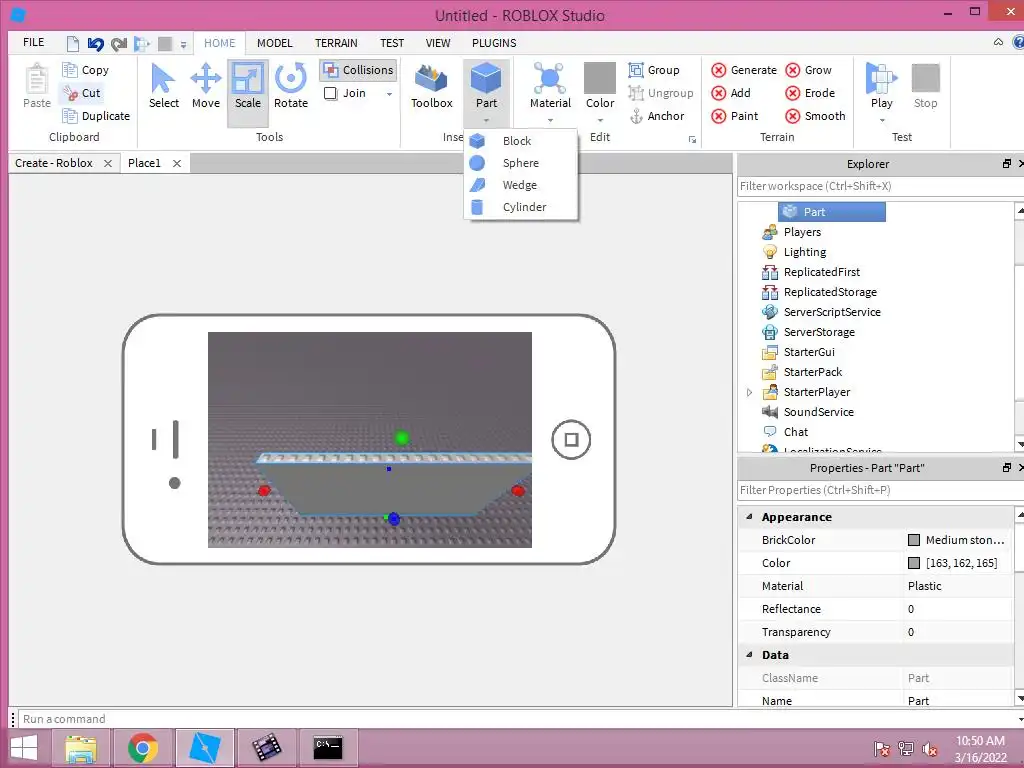Select the Select tool

click(x=163, y=87)
